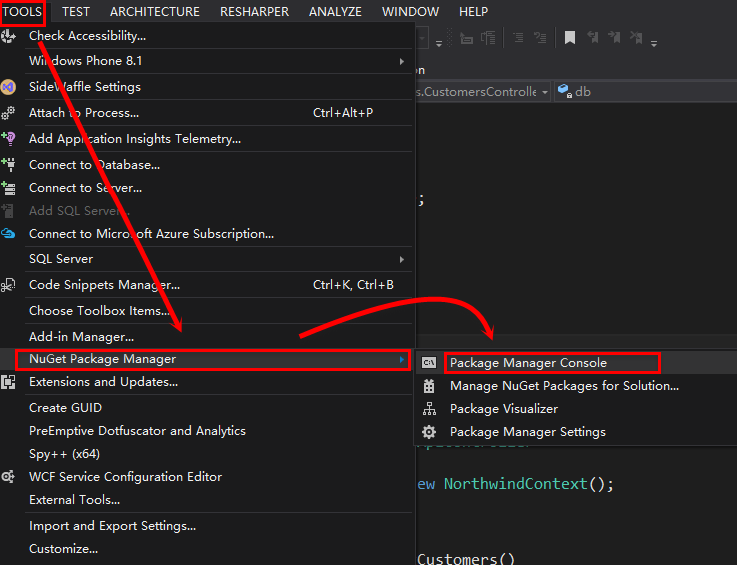This screenshot has width=737, height=565.
Task: Toggle the bookmark toolbar icon
Action: [570, 38]
